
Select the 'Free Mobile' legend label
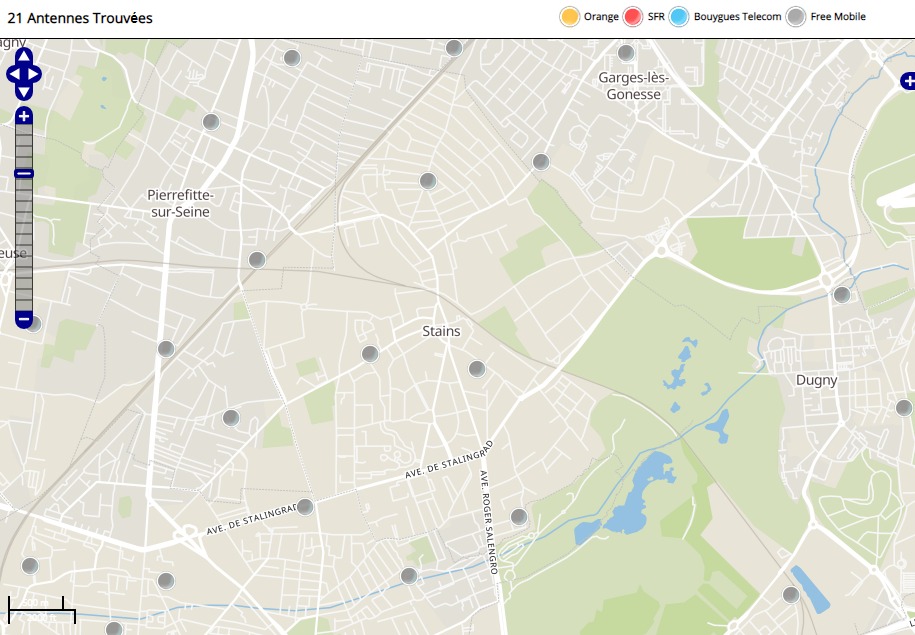[x=838, y=16]
